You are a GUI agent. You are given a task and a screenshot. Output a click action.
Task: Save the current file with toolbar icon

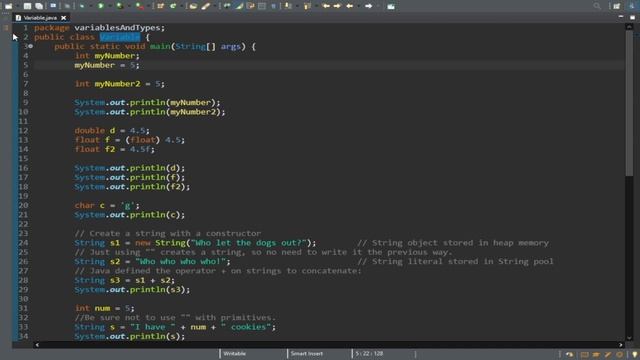[27, 6]
